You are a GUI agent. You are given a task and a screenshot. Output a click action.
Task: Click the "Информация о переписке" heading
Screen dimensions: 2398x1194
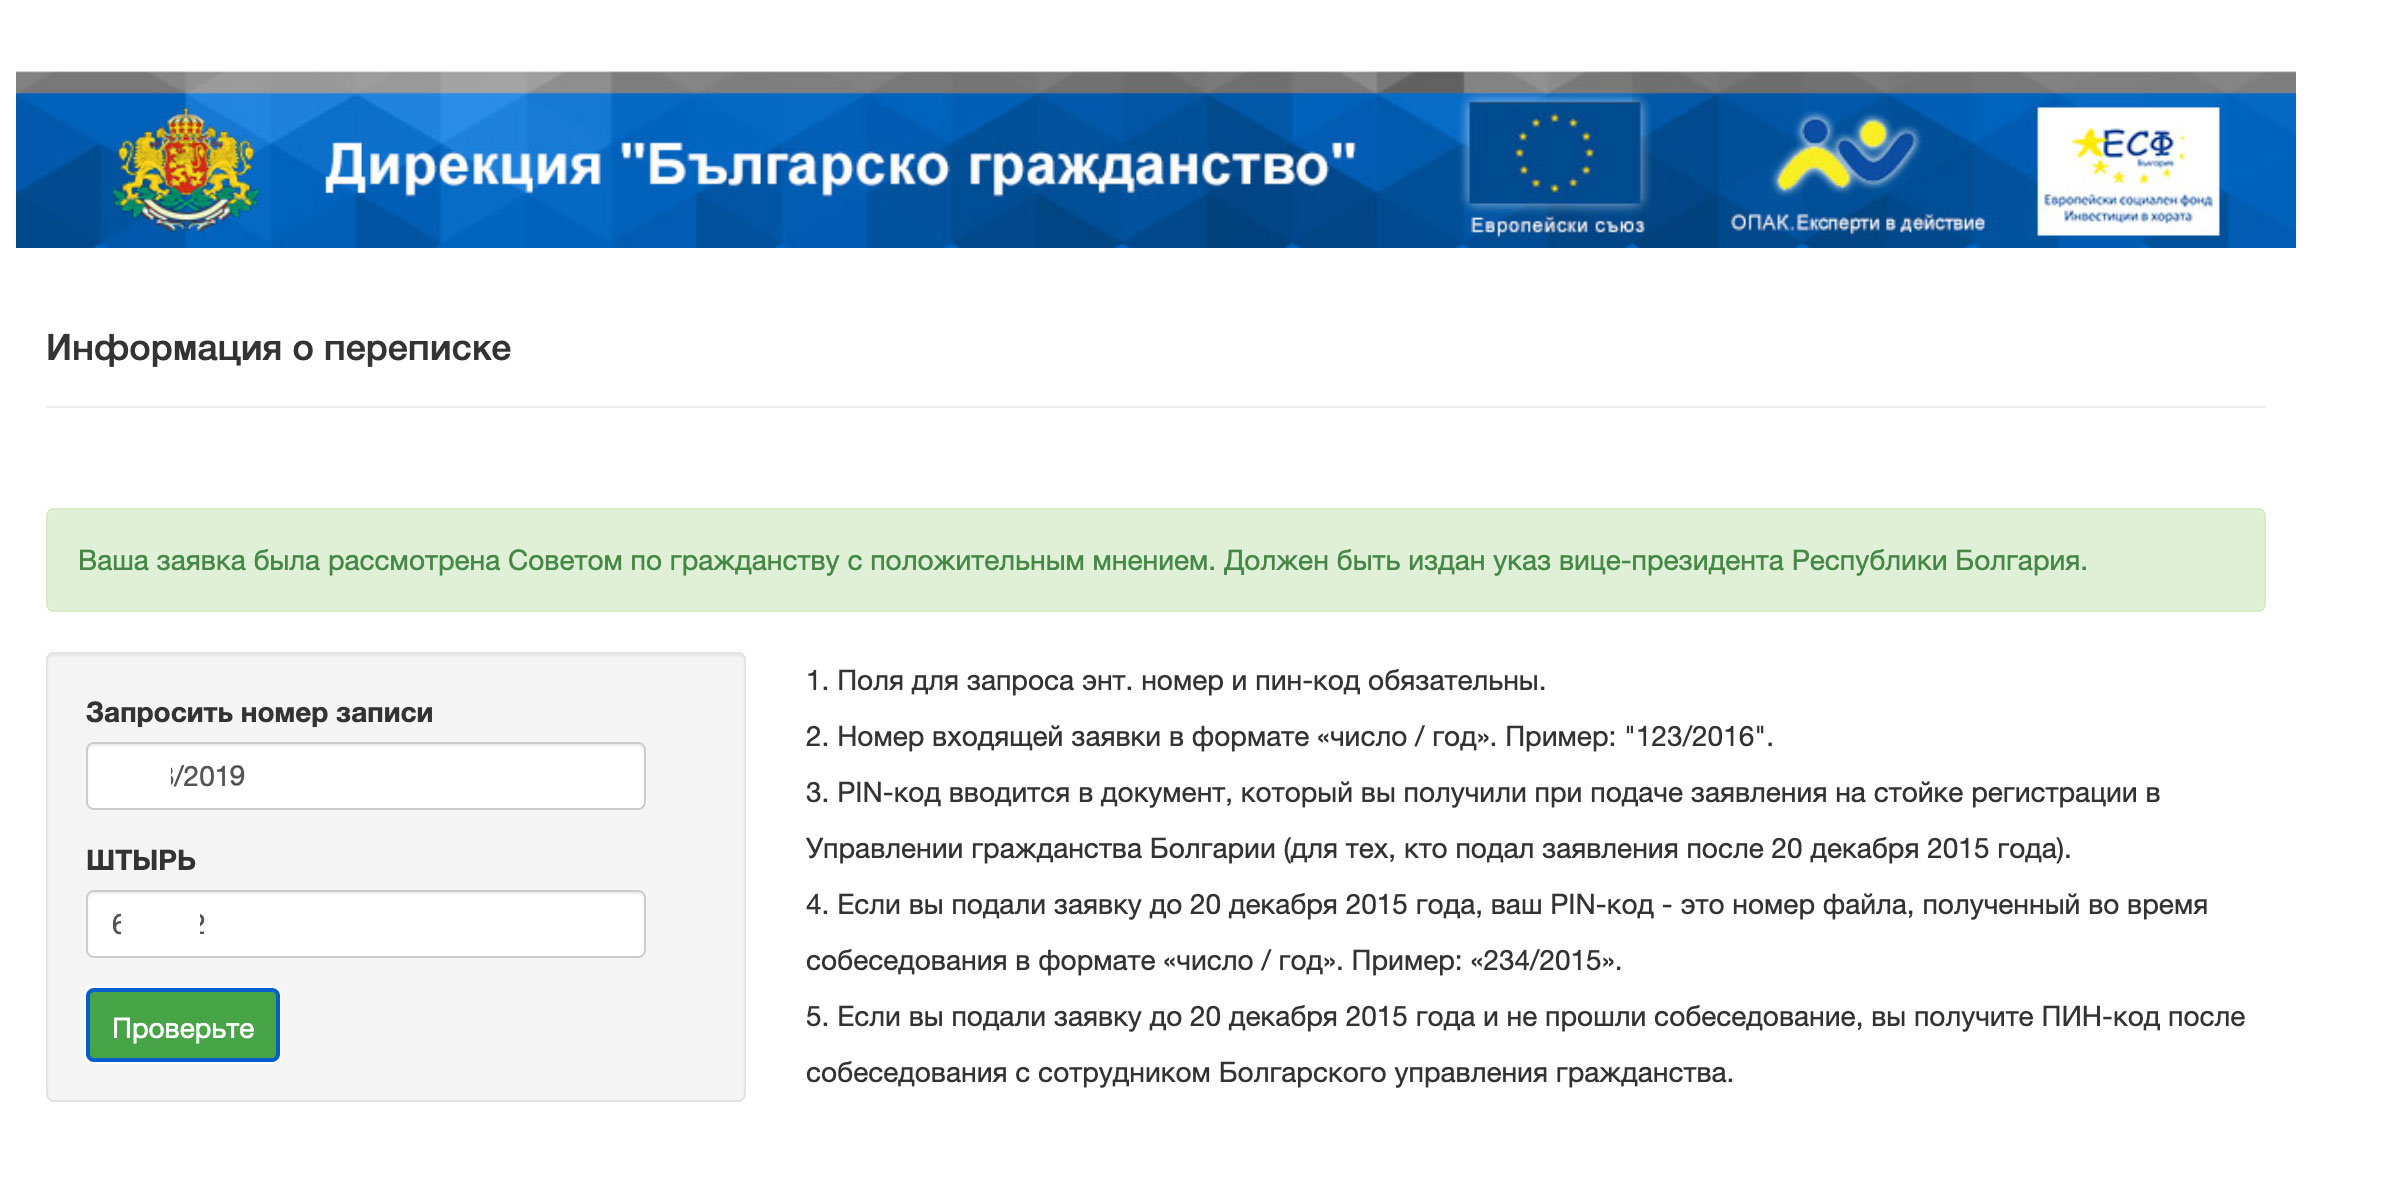[278, 348]
